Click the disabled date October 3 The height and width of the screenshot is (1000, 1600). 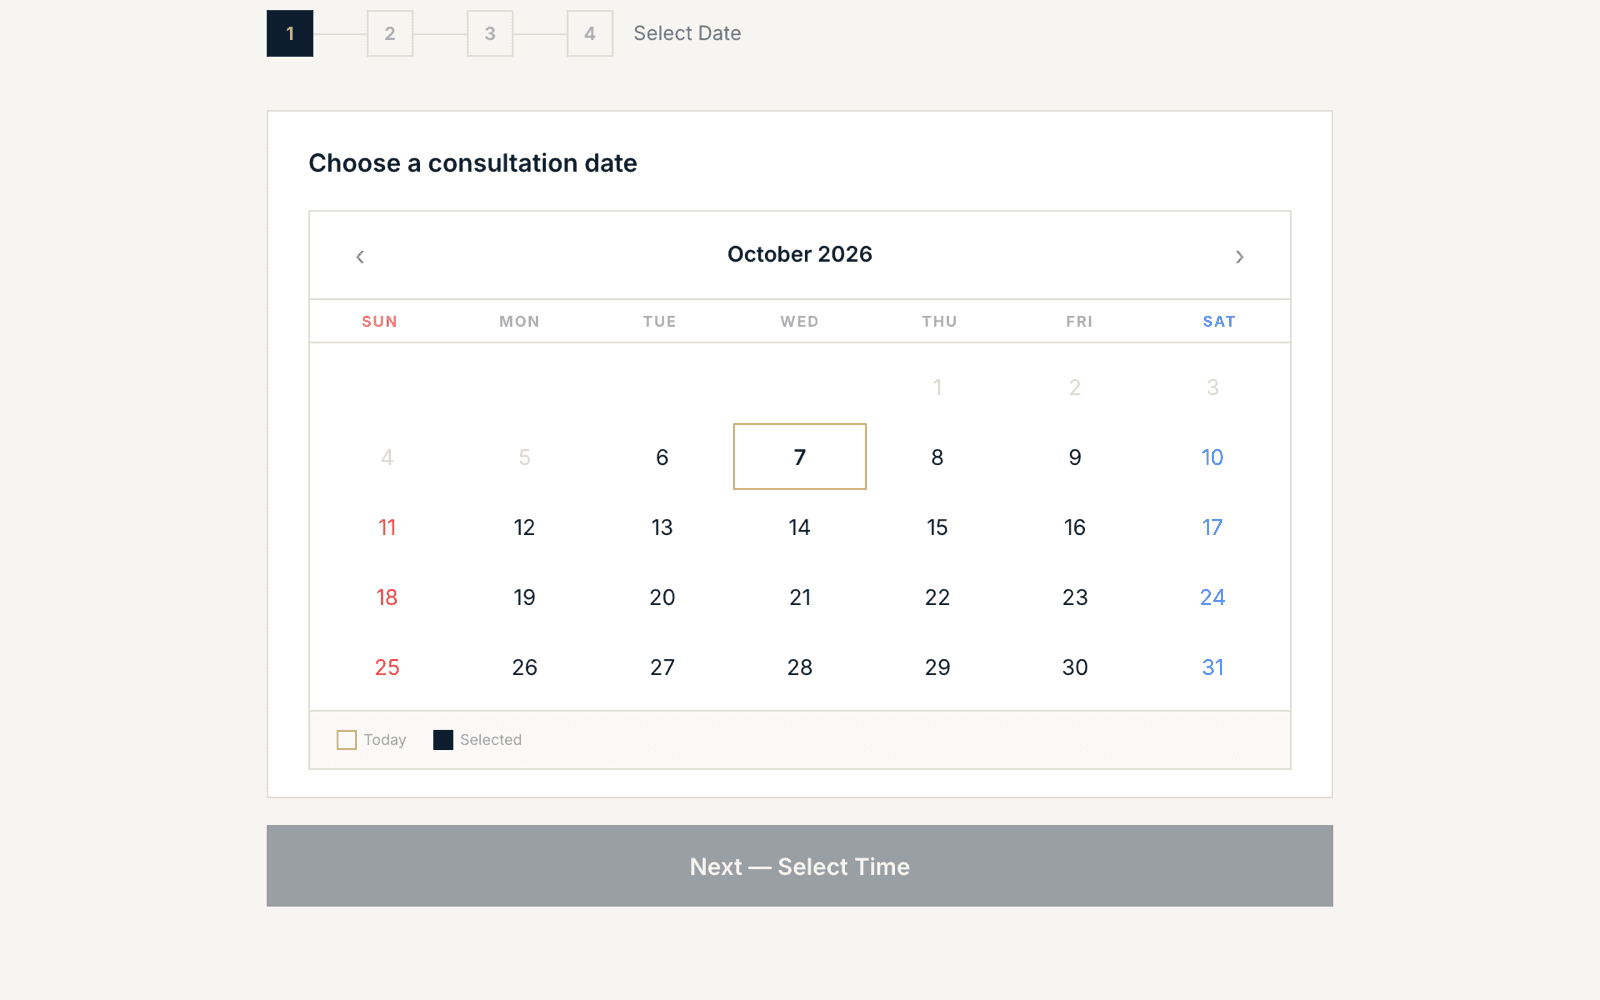tap(1212, 387)
